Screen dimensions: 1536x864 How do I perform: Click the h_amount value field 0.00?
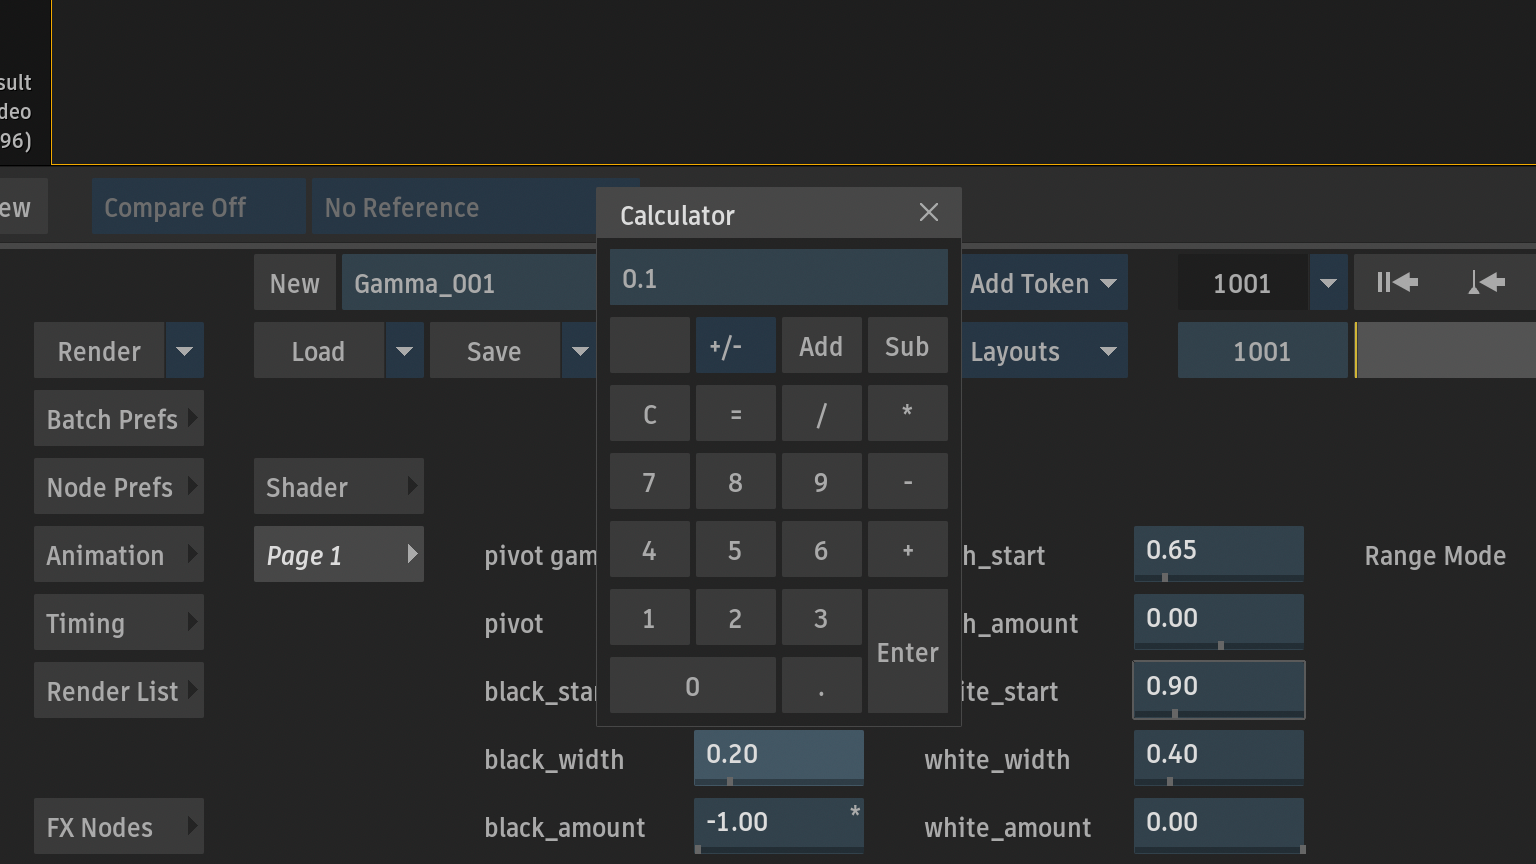tap(1219, 621)
